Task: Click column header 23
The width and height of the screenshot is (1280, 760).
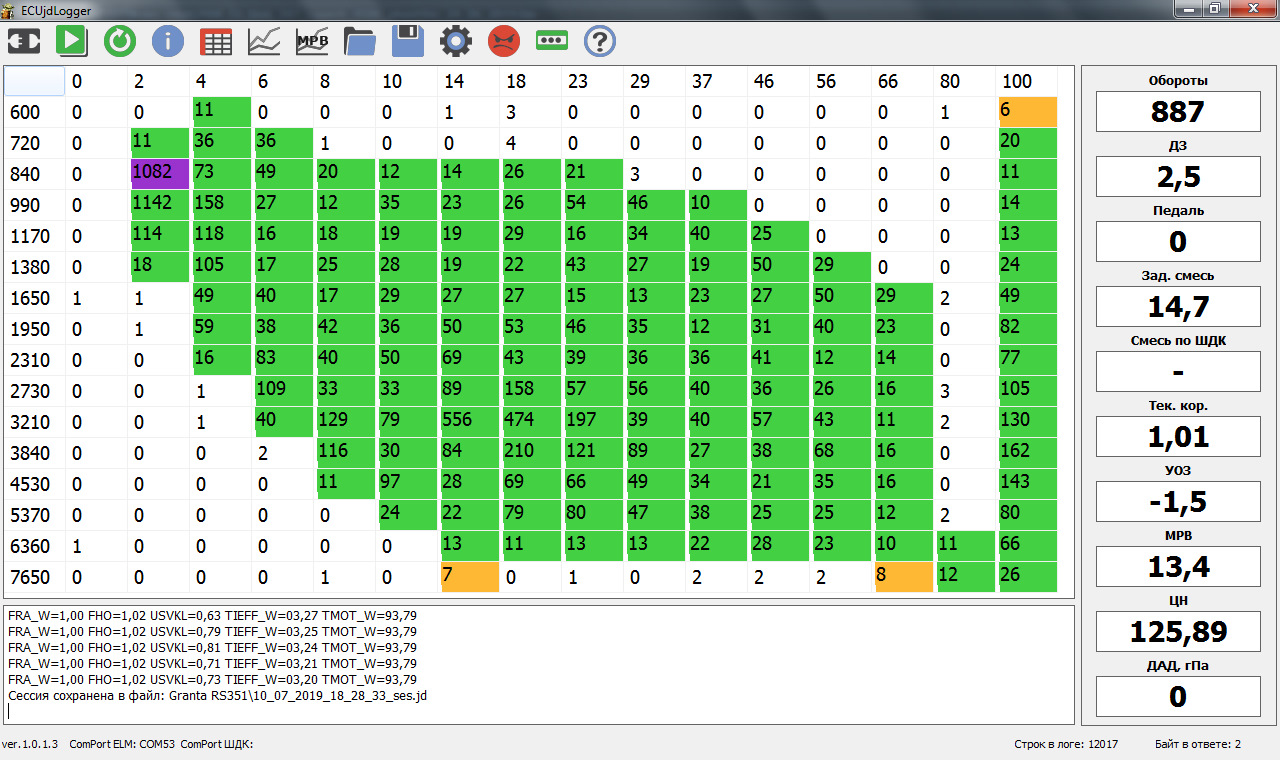Action: (593, 81)
